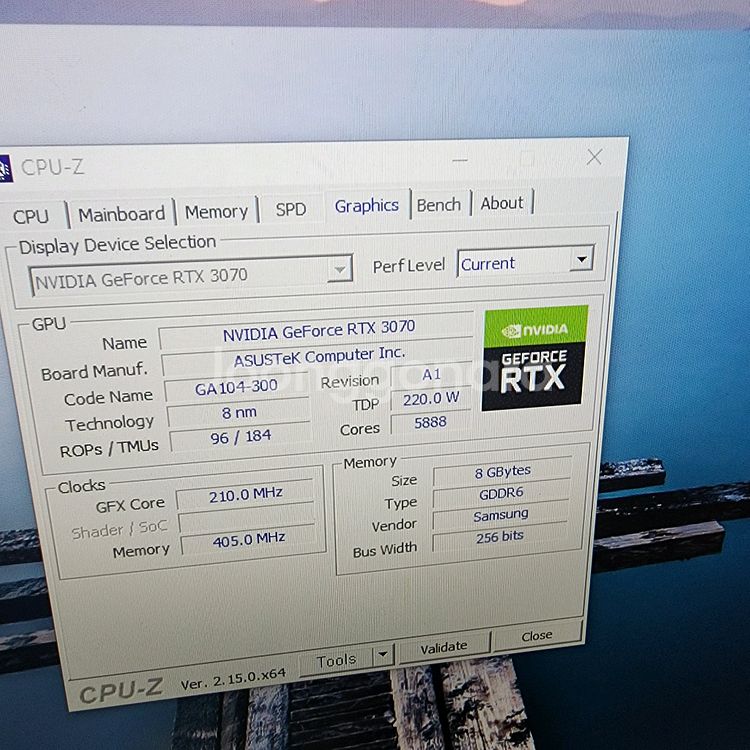Click the GPU Name field value

(x=317, y=332)
